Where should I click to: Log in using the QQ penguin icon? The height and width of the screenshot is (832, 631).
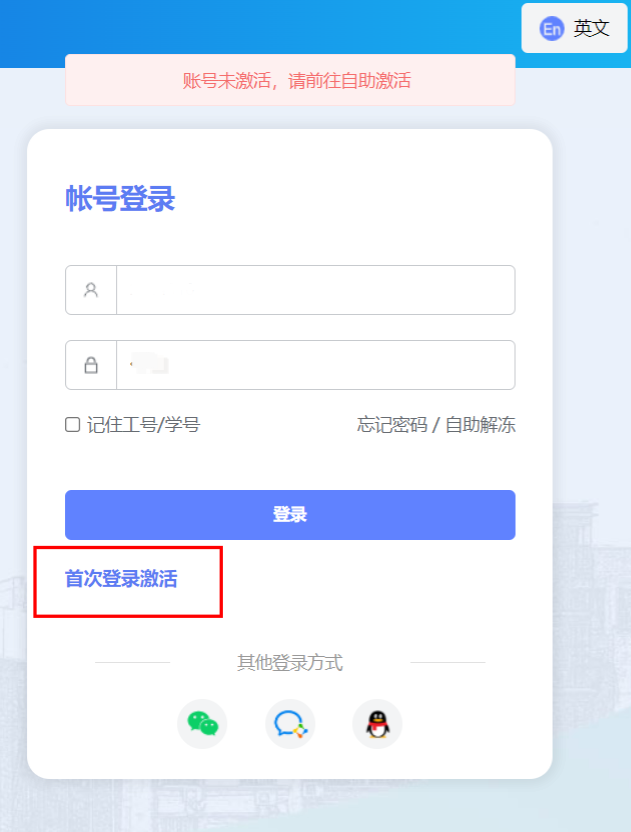377,724
